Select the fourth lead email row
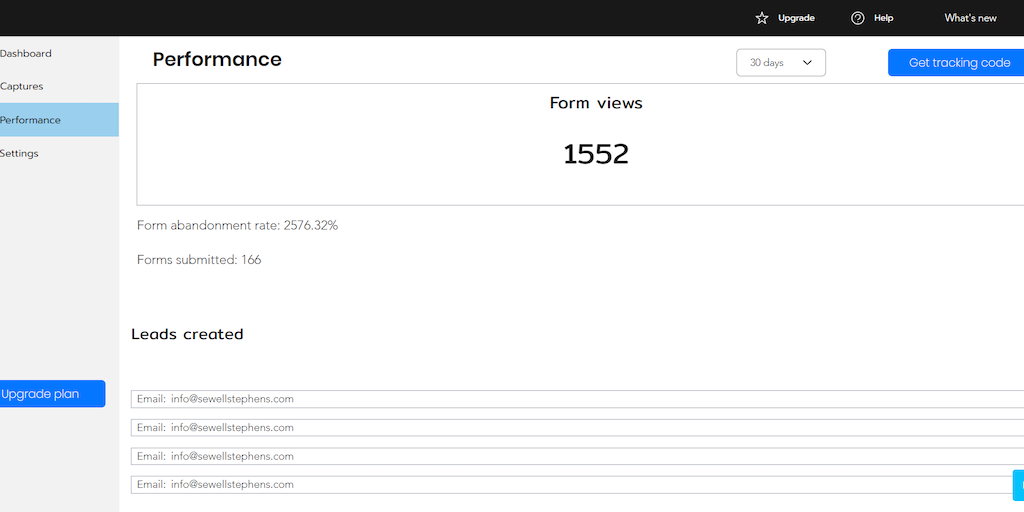 click(577, 484)
